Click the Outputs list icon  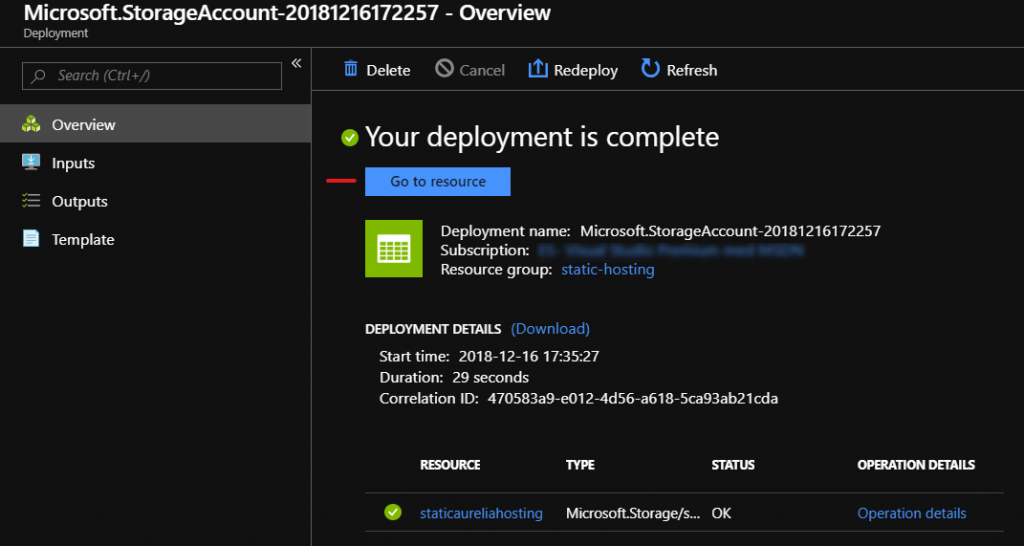click(31, 201)
